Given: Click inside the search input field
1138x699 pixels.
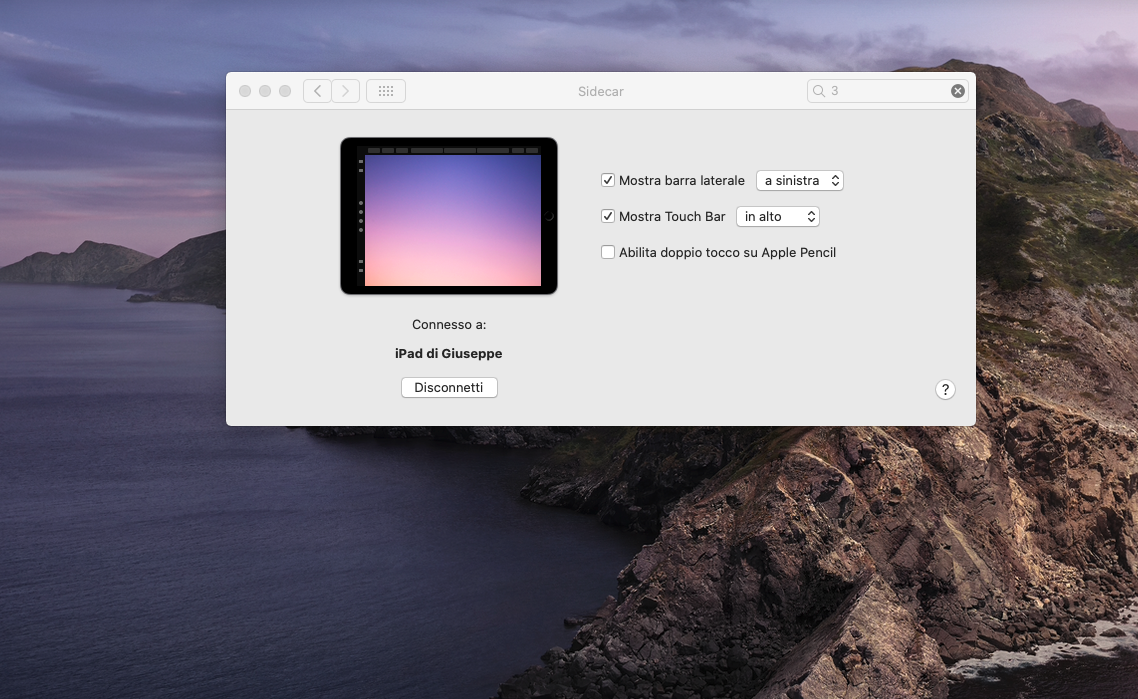Looking at the screenshot, I should 888,91.
